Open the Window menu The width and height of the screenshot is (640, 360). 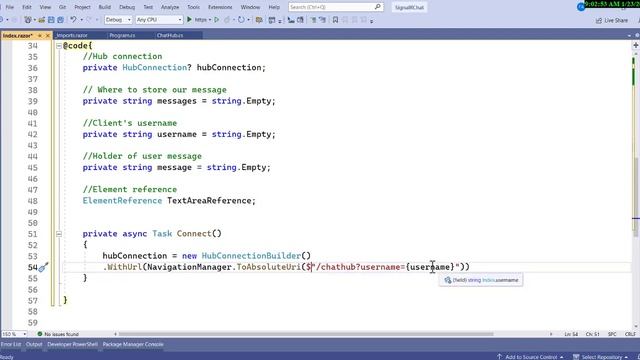250,7
